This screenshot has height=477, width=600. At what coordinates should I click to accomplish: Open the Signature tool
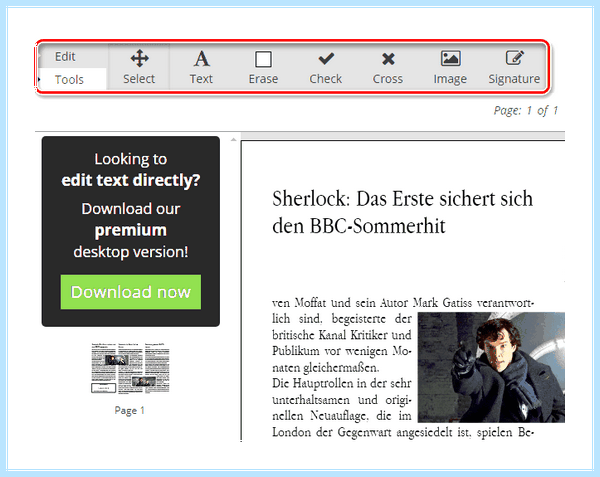(x=514, y=67)
